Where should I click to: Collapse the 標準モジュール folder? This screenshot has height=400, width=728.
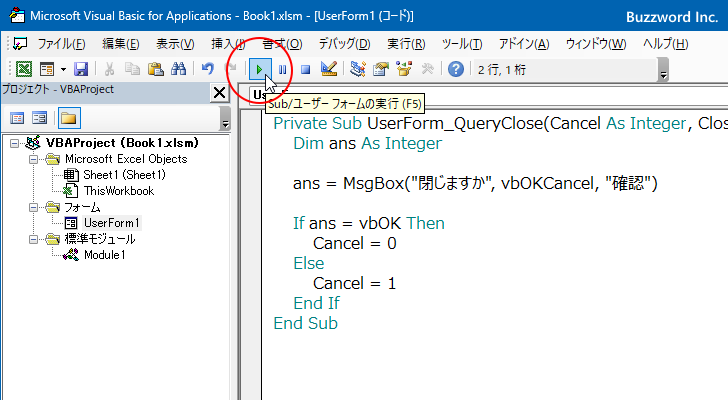[33, 239]
